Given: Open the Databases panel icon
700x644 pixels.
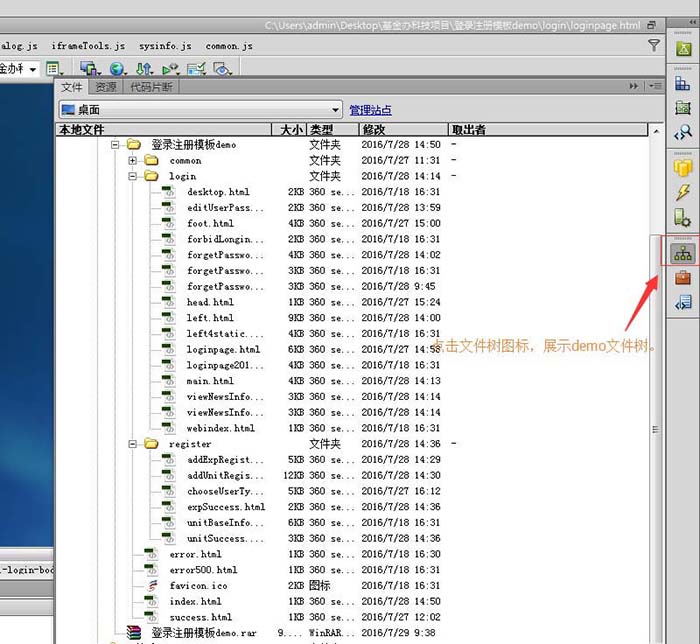Looking at the screenshot, I should coord(683,168).
